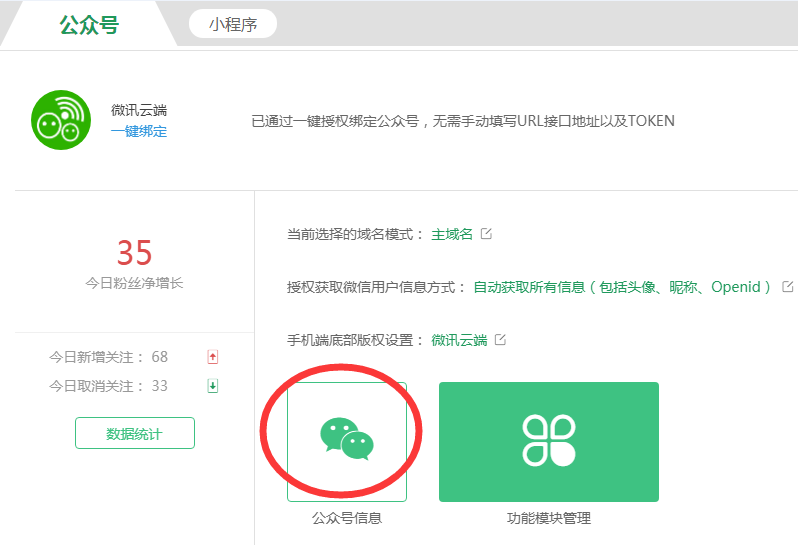This screenshot has width=798, height=545.
Task: Click the 公众号信息 label under the tile
Action: click(x=347, y=518)
